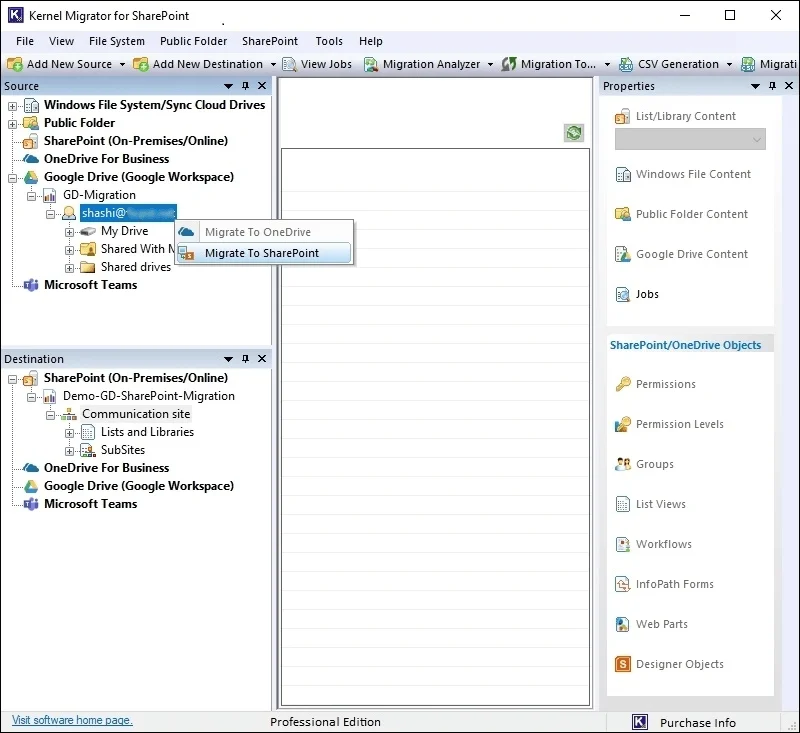Pin the Properties pane with pushpin icon
This screenshot has height=733, width=800.
coord(772,86)
